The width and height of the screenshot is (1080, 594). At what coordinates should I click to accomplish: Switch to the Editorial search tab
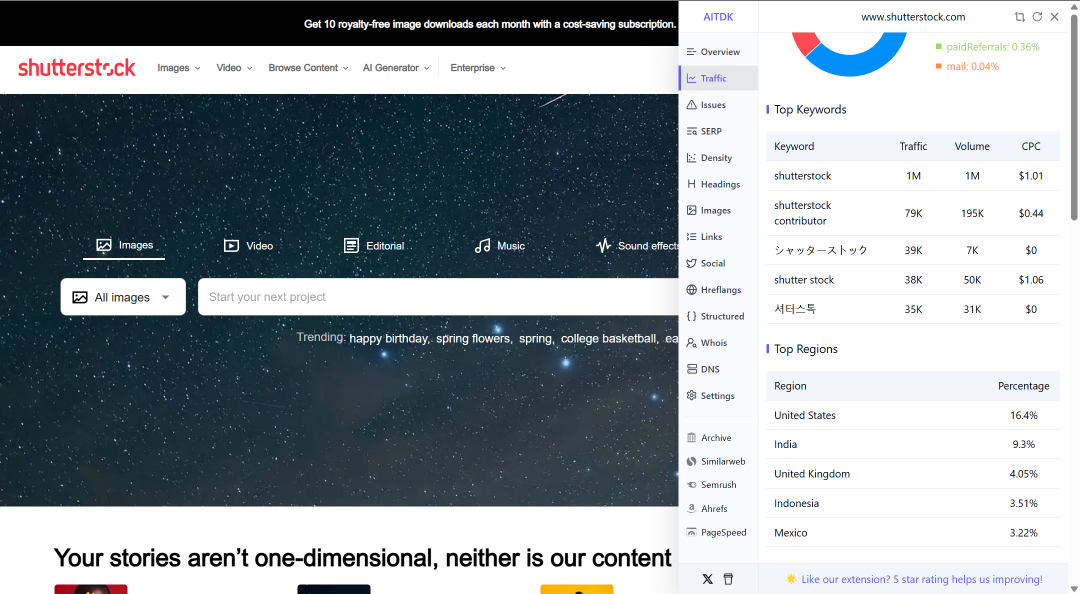[x=373, y=246]
